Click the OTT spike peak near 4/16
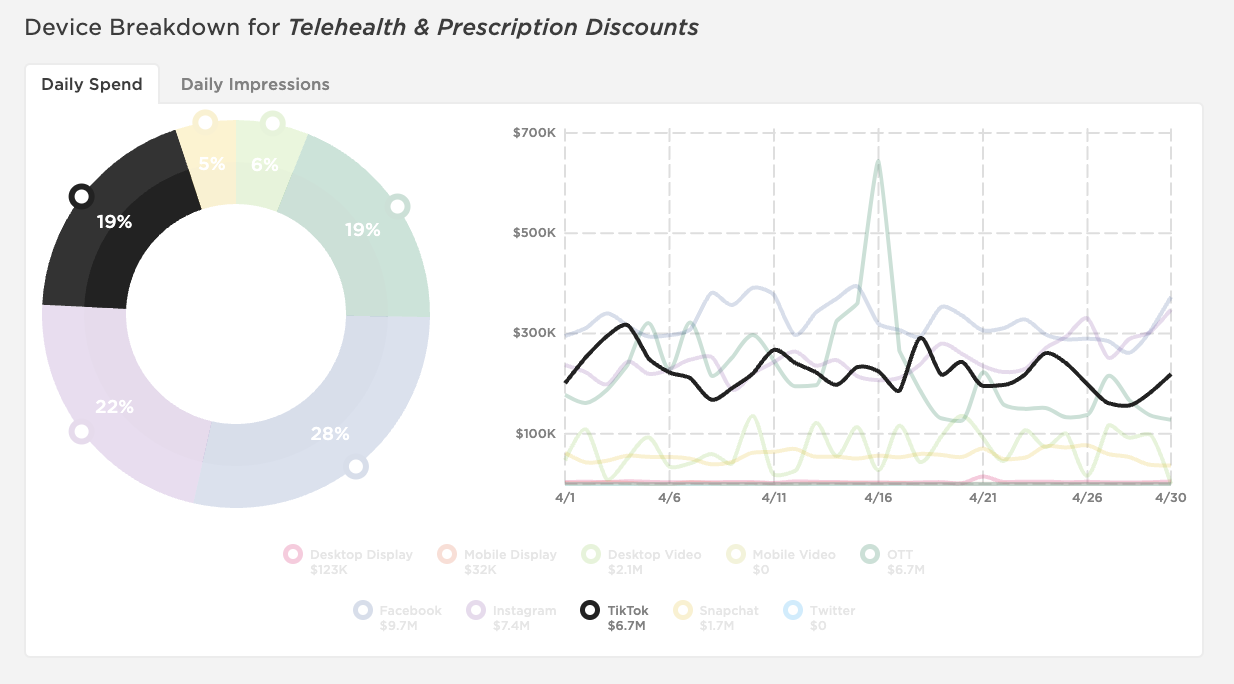 coord(880,162)
